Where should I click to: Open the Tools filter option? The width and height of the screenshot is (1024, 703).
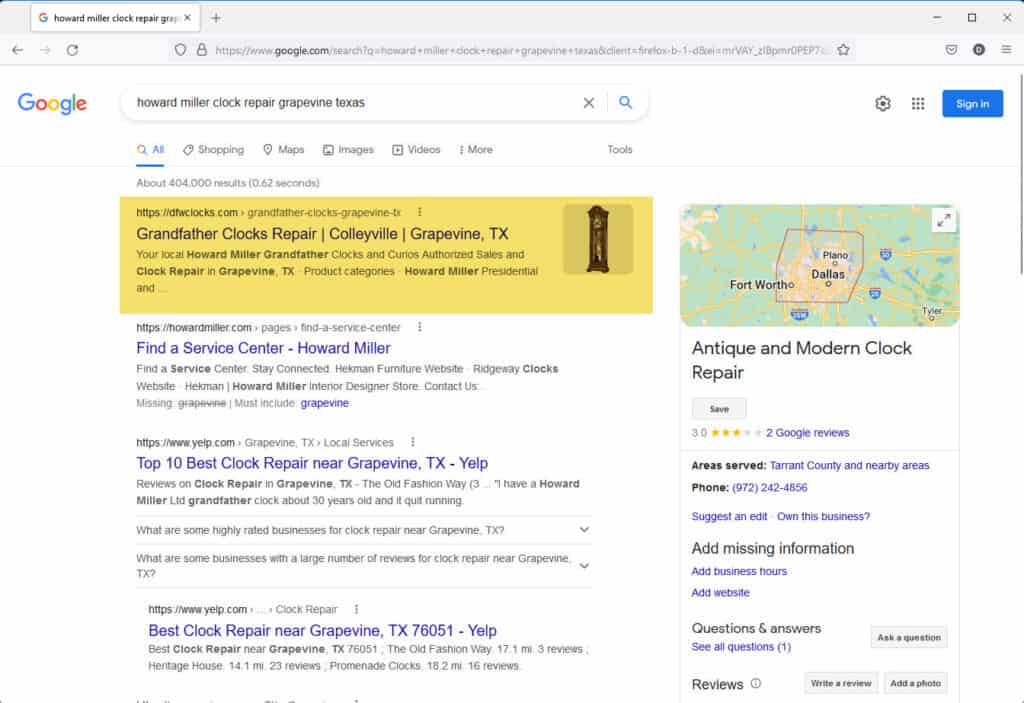click(x=620, y=150)
